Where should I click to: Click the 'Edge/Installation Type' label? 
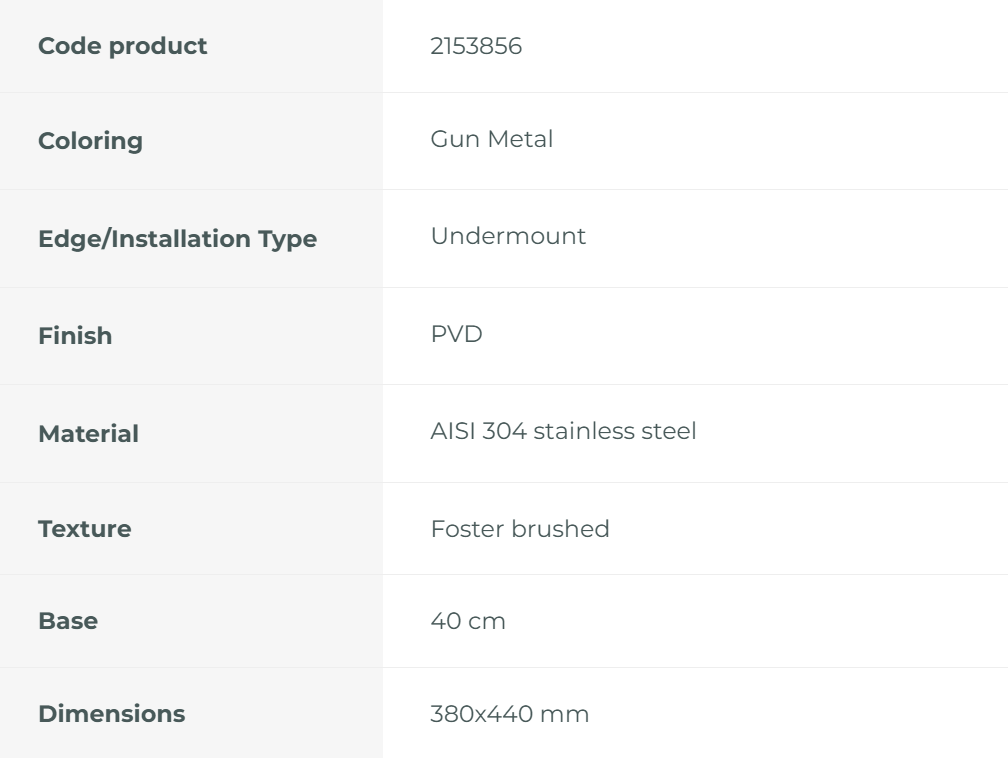(x=177, y=239)
